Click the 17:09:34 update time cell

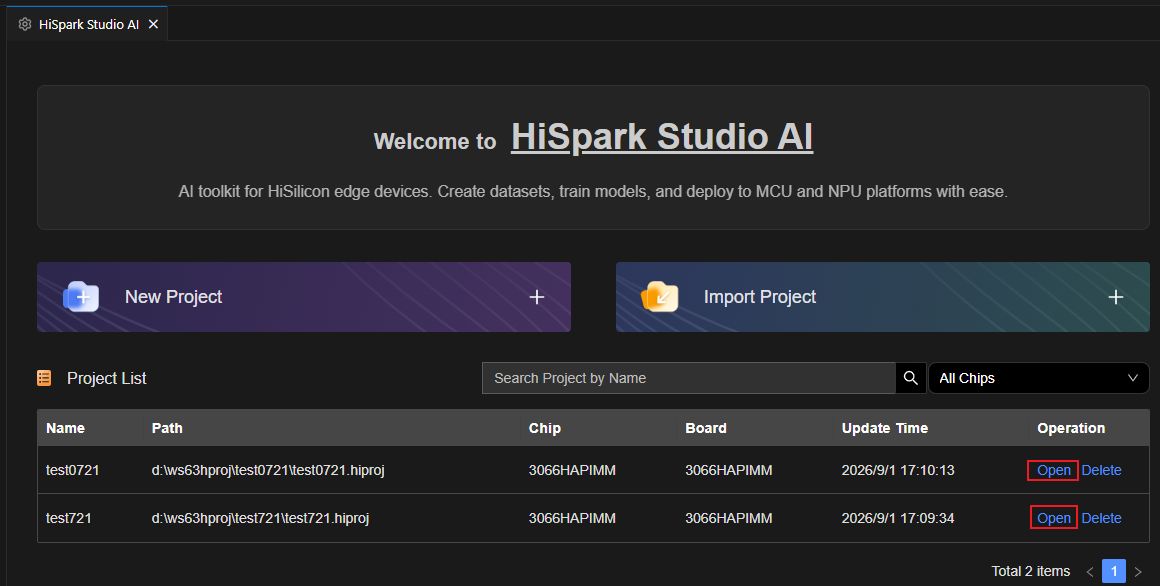(x=898, y=519)
